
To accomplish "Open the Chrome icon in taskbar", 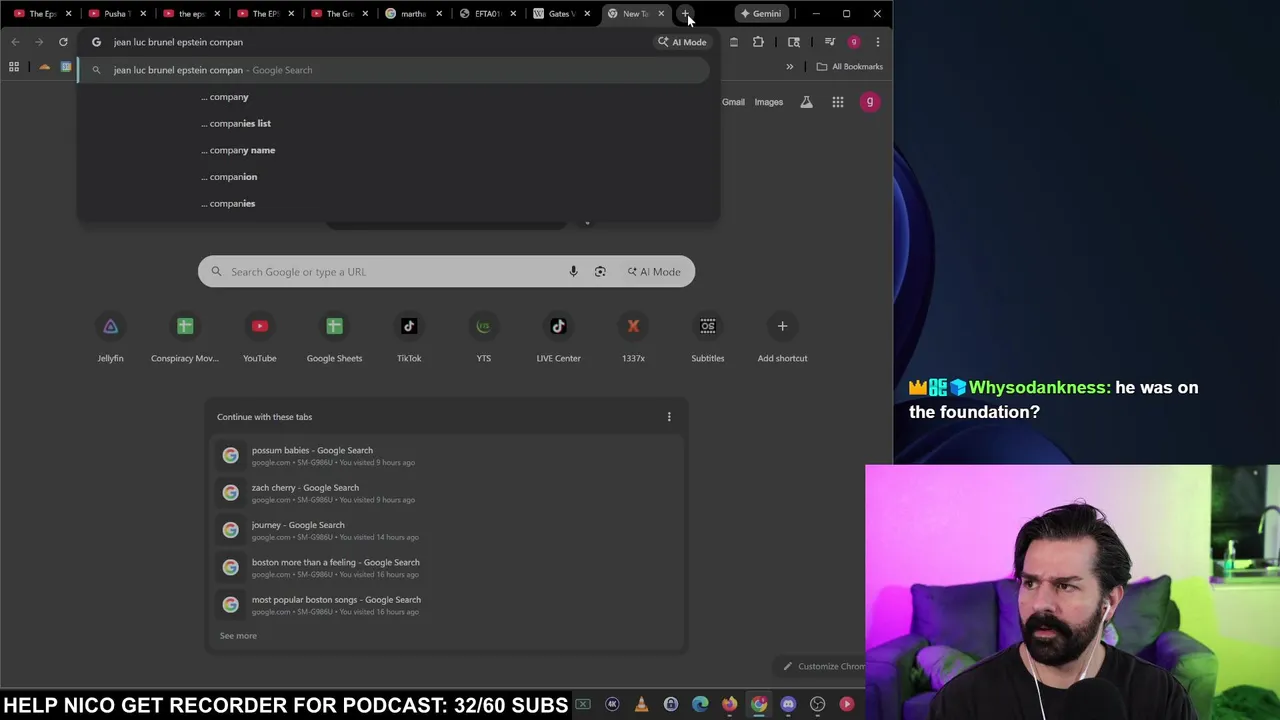I will pos(759,705).
